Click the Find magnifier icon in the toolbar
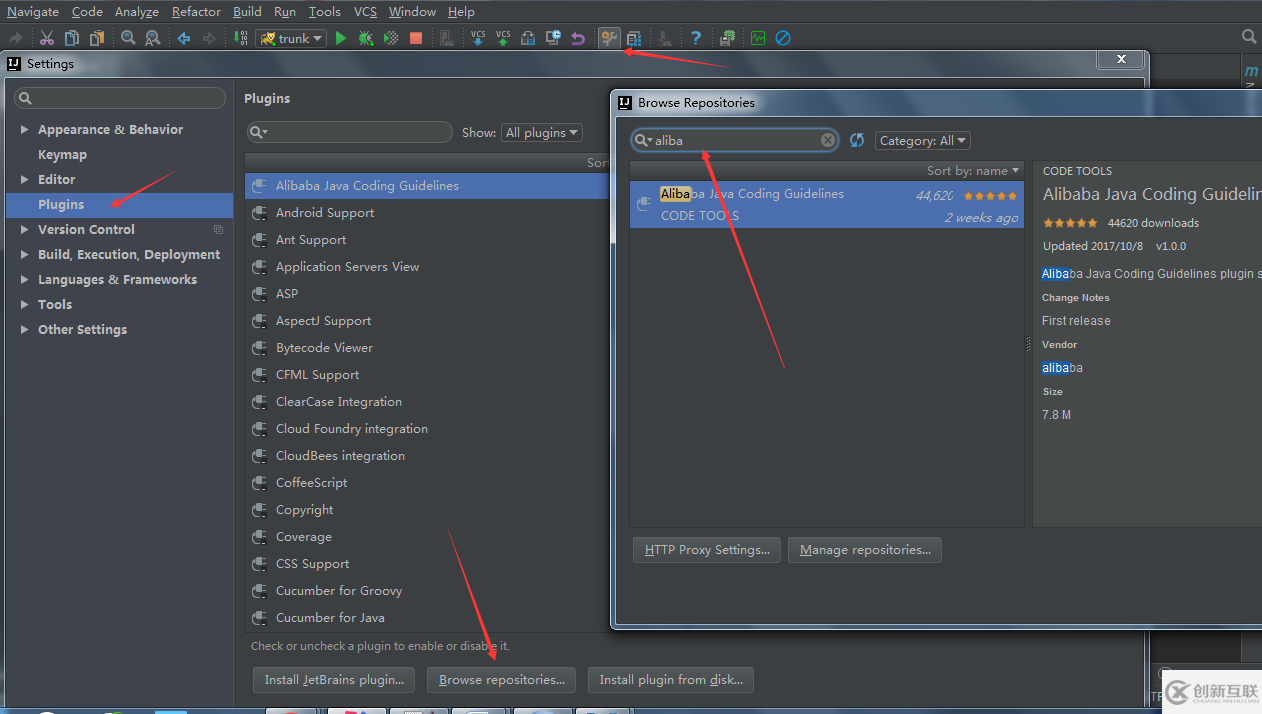The width and height of the screenshot is (1262, 714). 128,38
